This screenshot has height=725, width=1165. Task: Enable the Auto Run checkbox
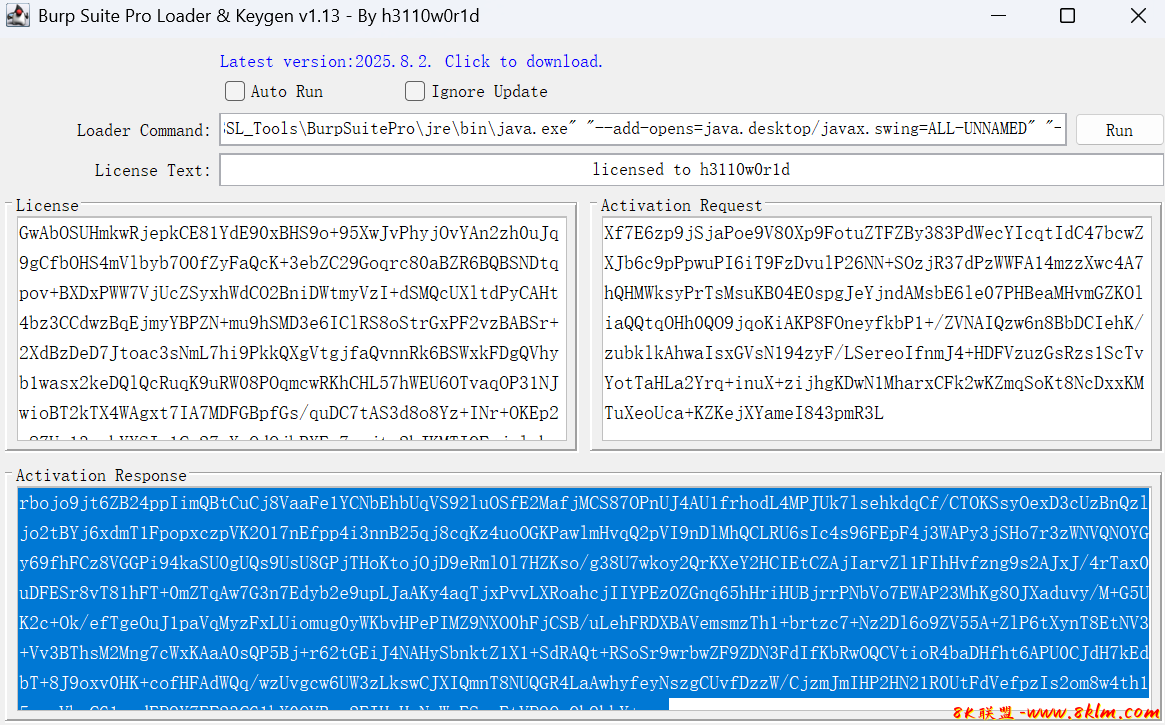coord(235,92)
